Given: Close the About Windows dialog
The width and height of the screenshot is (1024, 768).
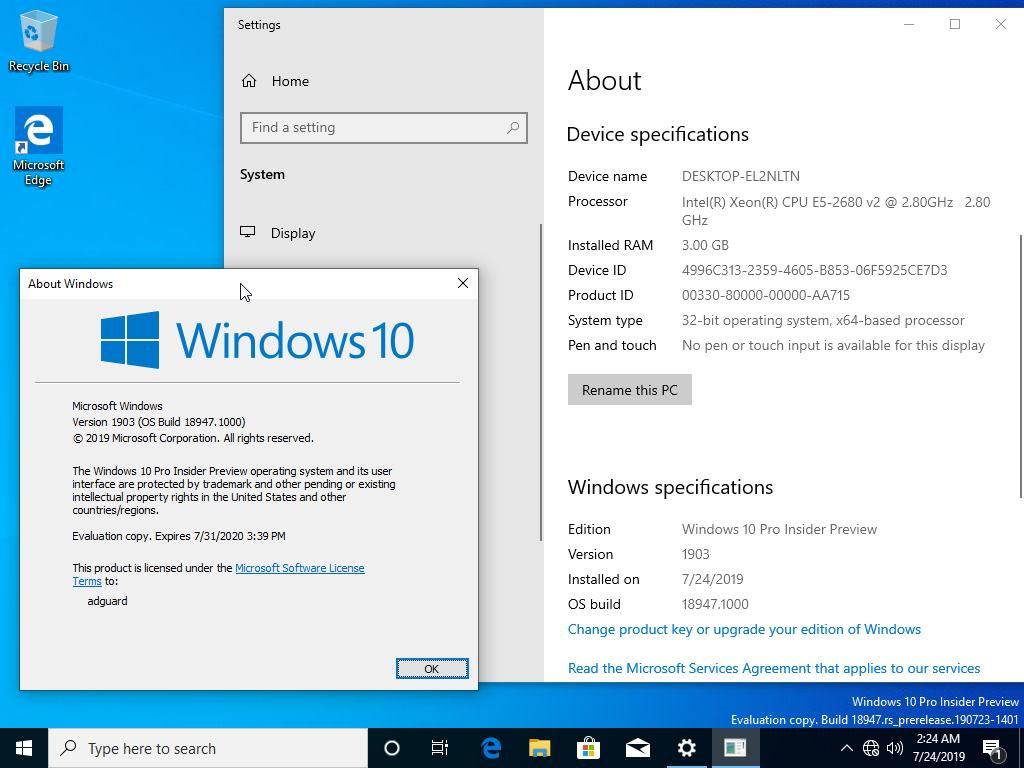Looking at the screenshot, I should (462, 283).
